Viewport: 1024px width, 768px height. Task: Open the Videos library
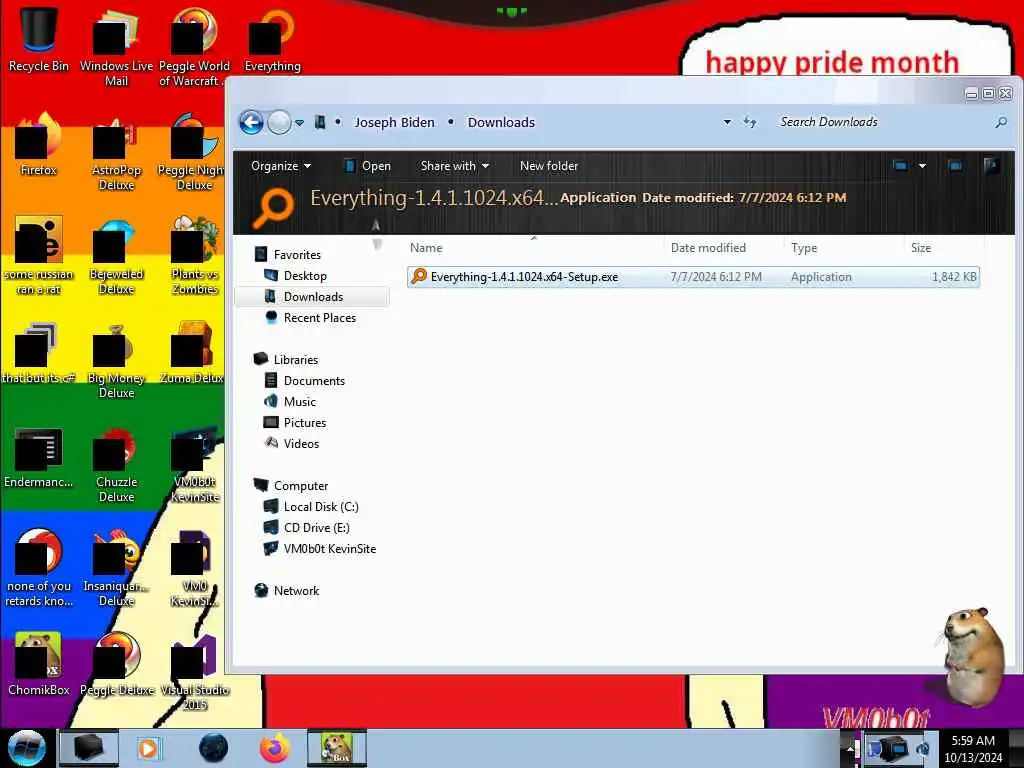tap(300, 443)
